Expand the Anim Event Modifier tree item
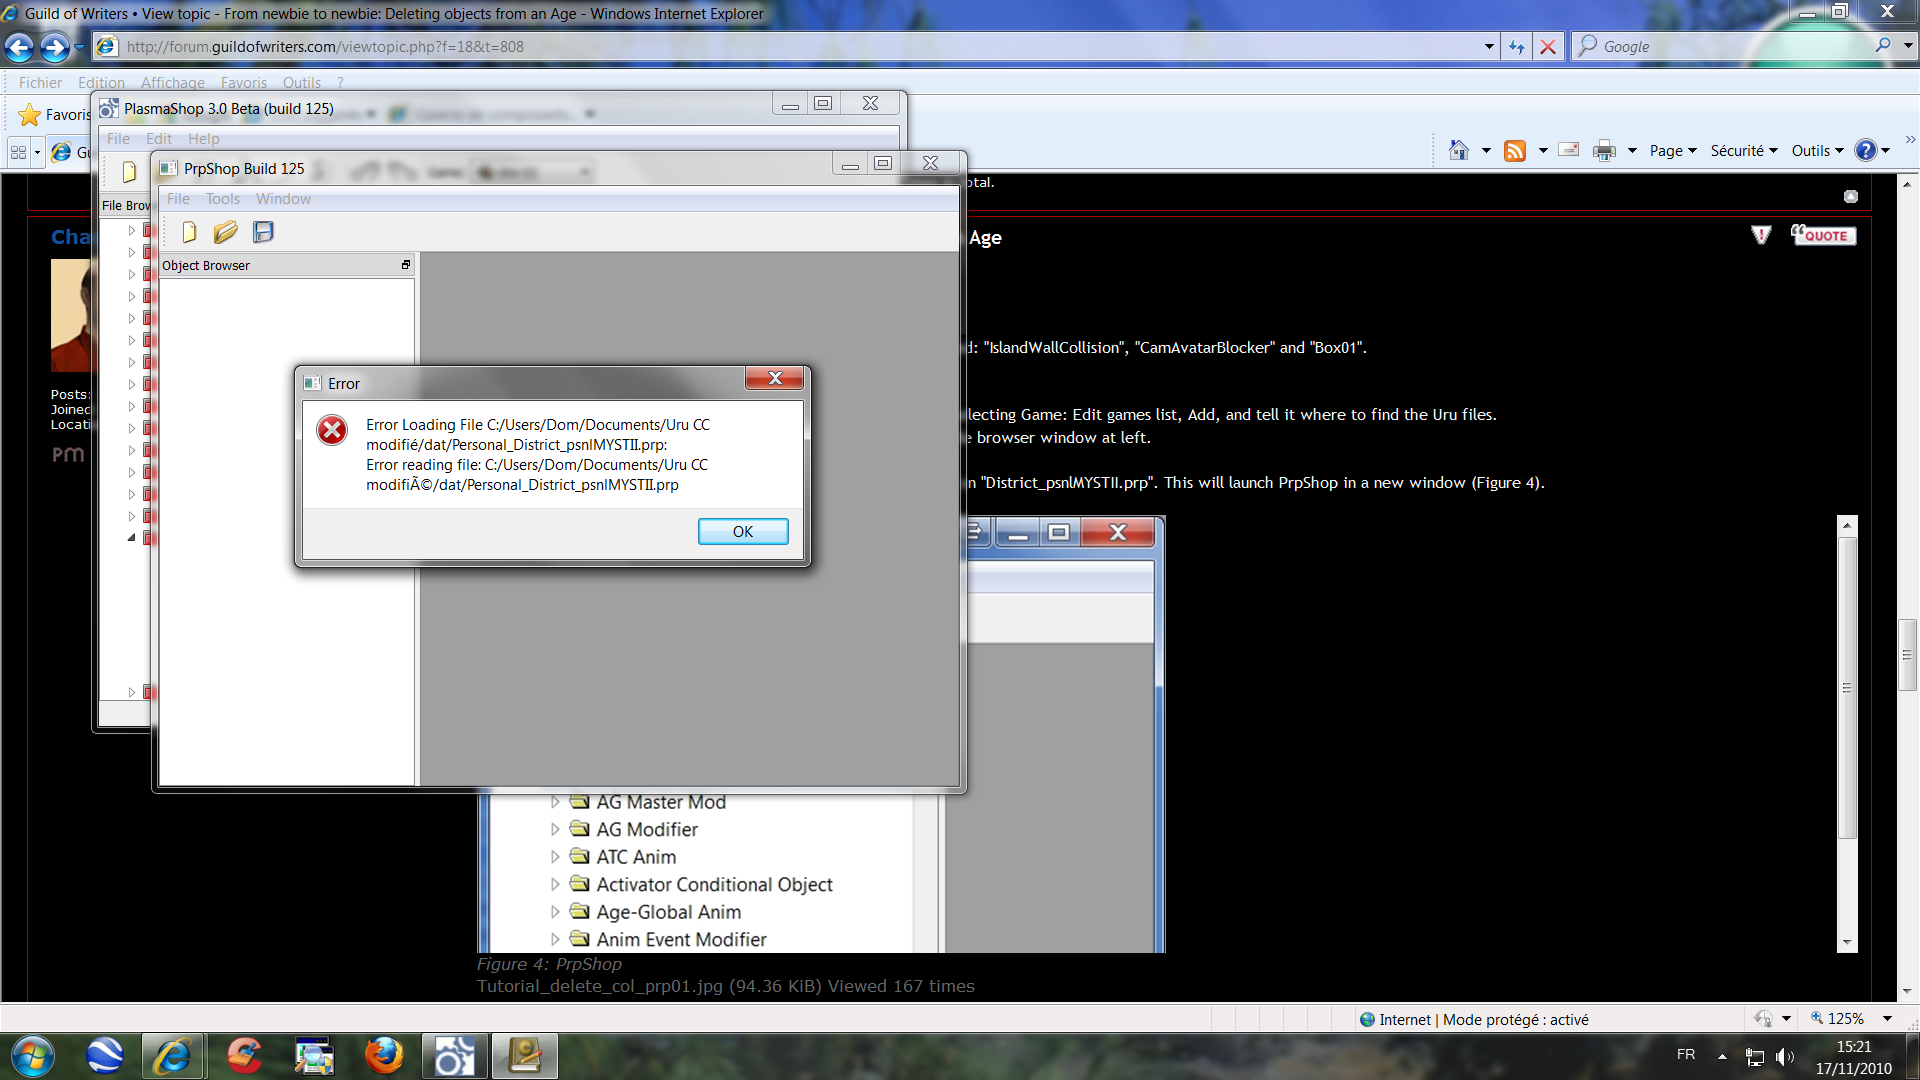The height and width of the screenshot is (1080, 1920). click(555, 939)
